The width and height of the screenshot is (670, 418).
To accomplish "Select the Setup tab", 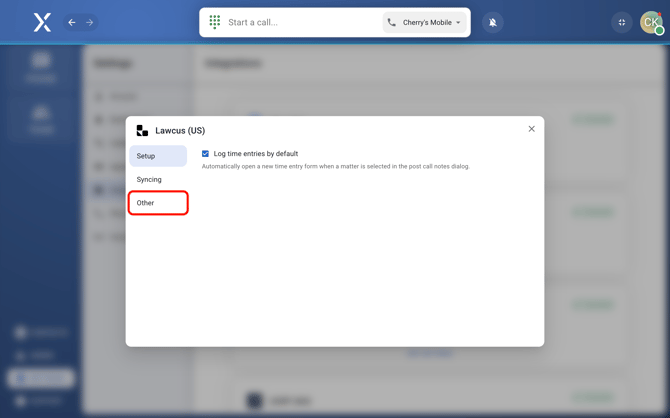I will tap(146, 156).
